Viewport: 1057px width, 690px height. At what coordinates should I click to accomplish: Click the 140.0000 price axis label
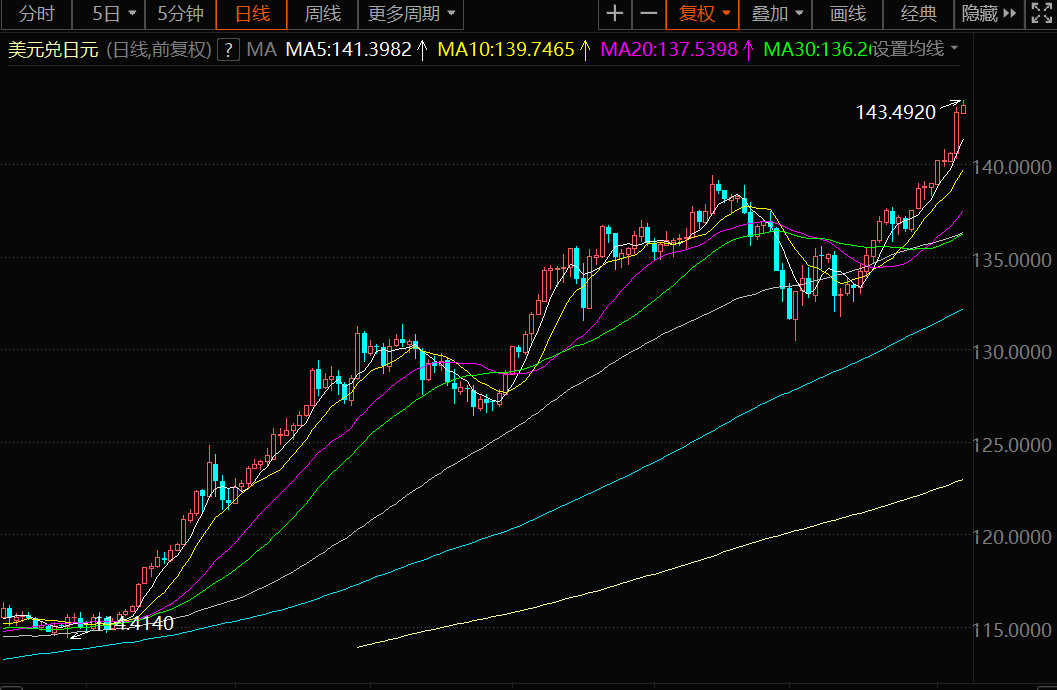pyautogui.click(x=1012, y=166)
